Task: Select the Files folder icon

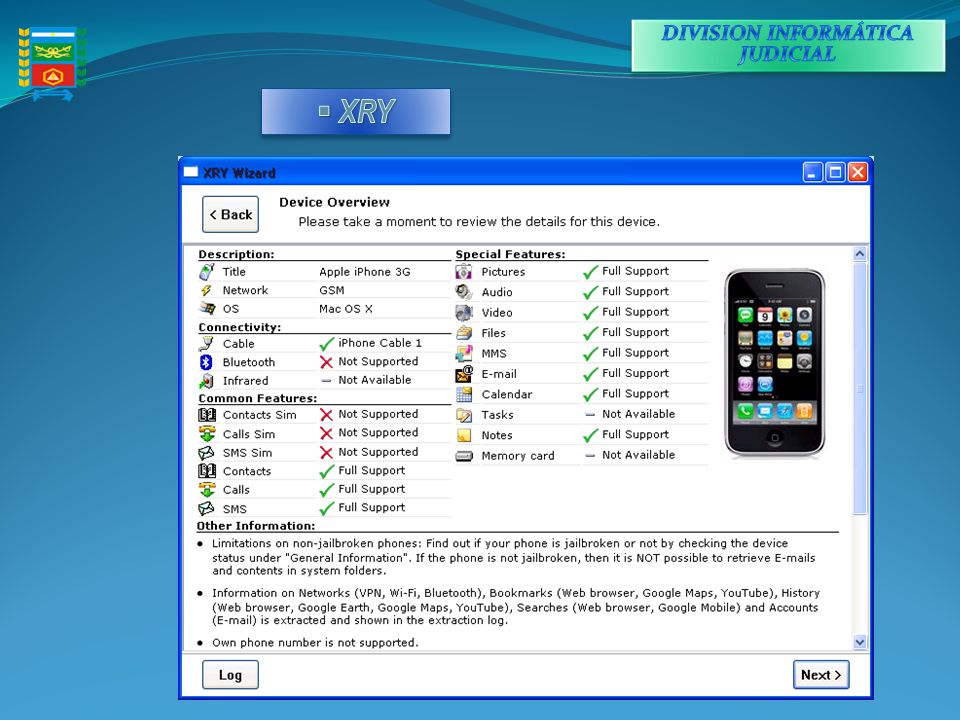Action: click(464, 332)
